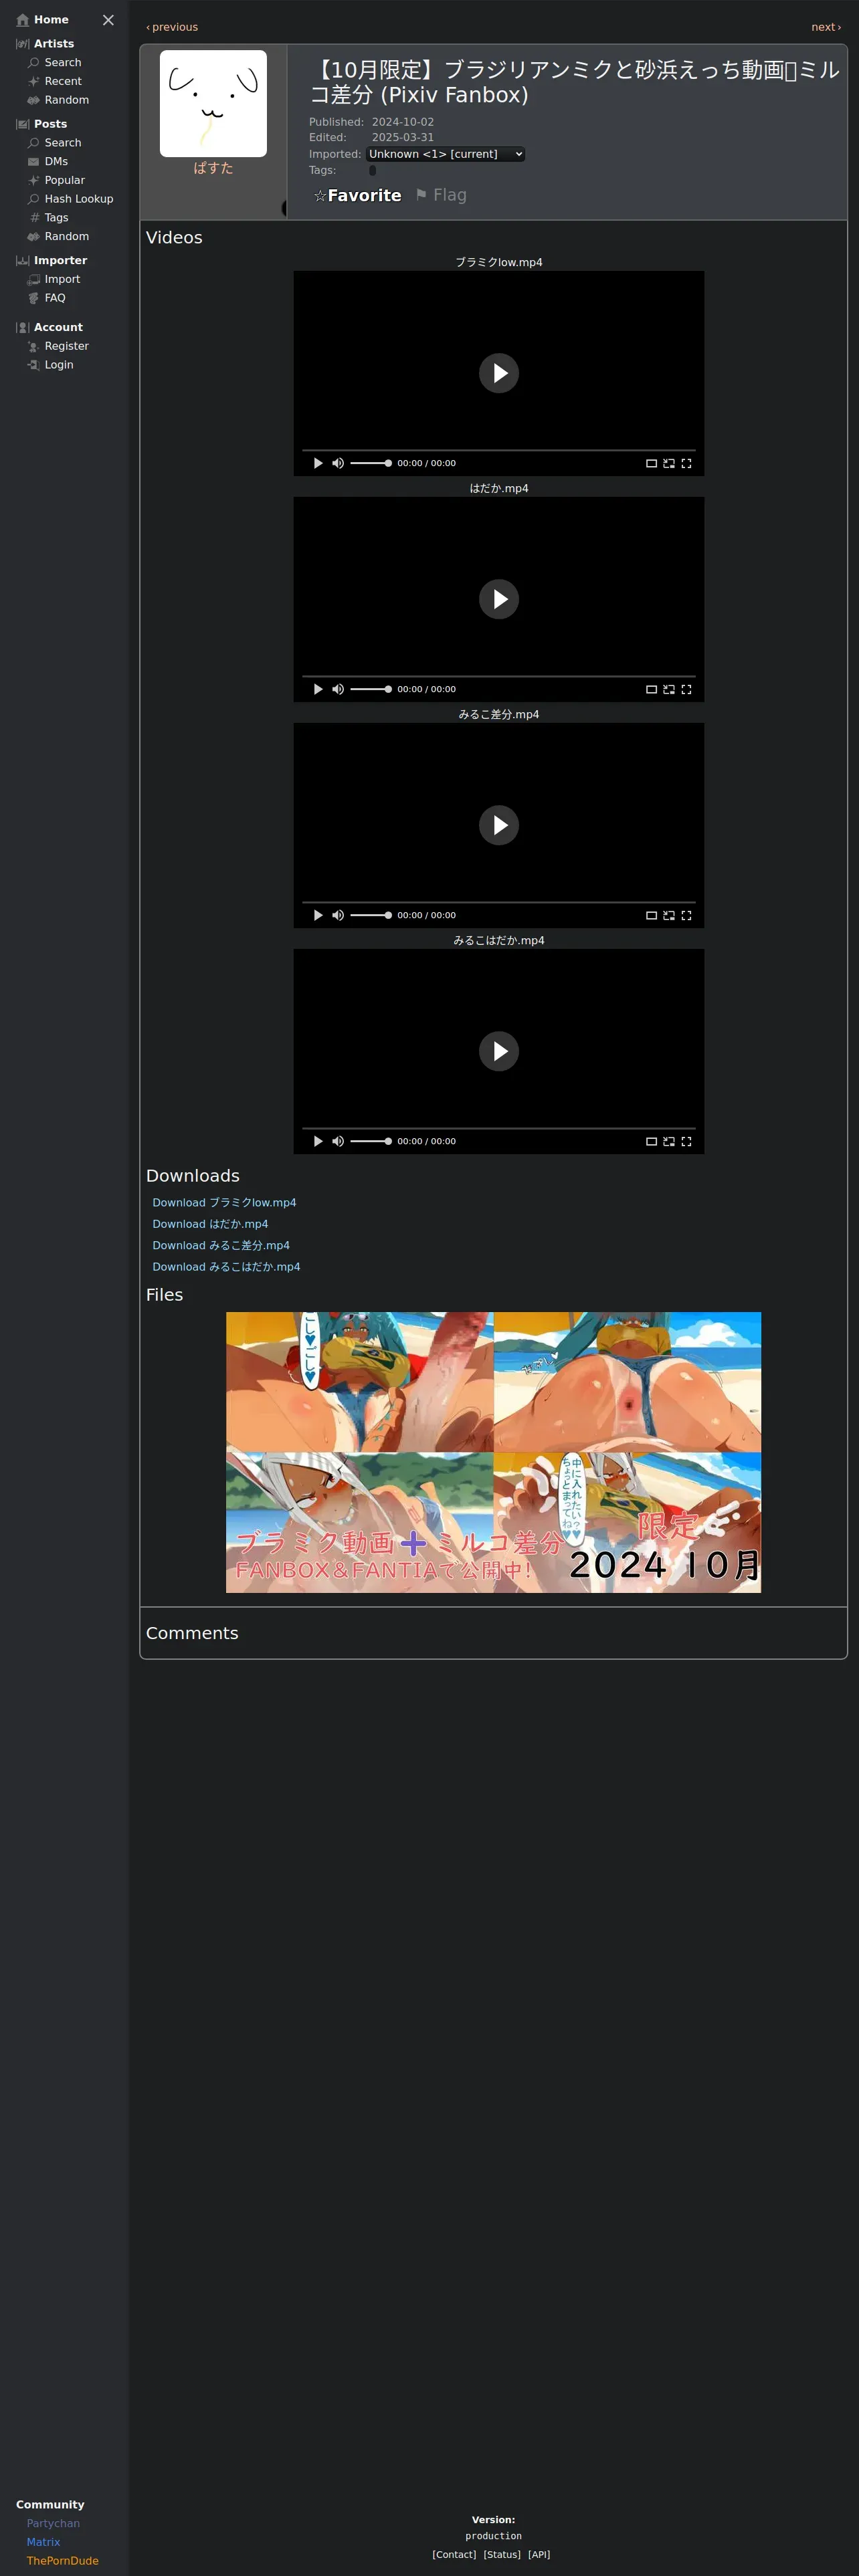The width and height of the screenshot is (859, 2576).
Task: Play the みるこ差分.mp4 video via center button
Action: click(x=499, y=825)
